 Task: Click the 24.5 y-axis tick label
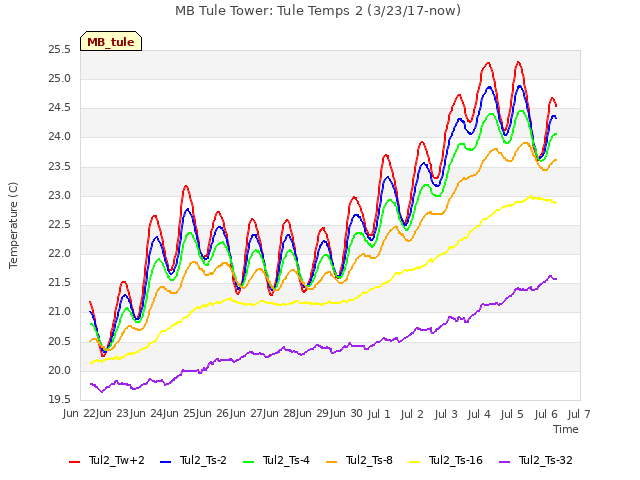tap(59, 108)
